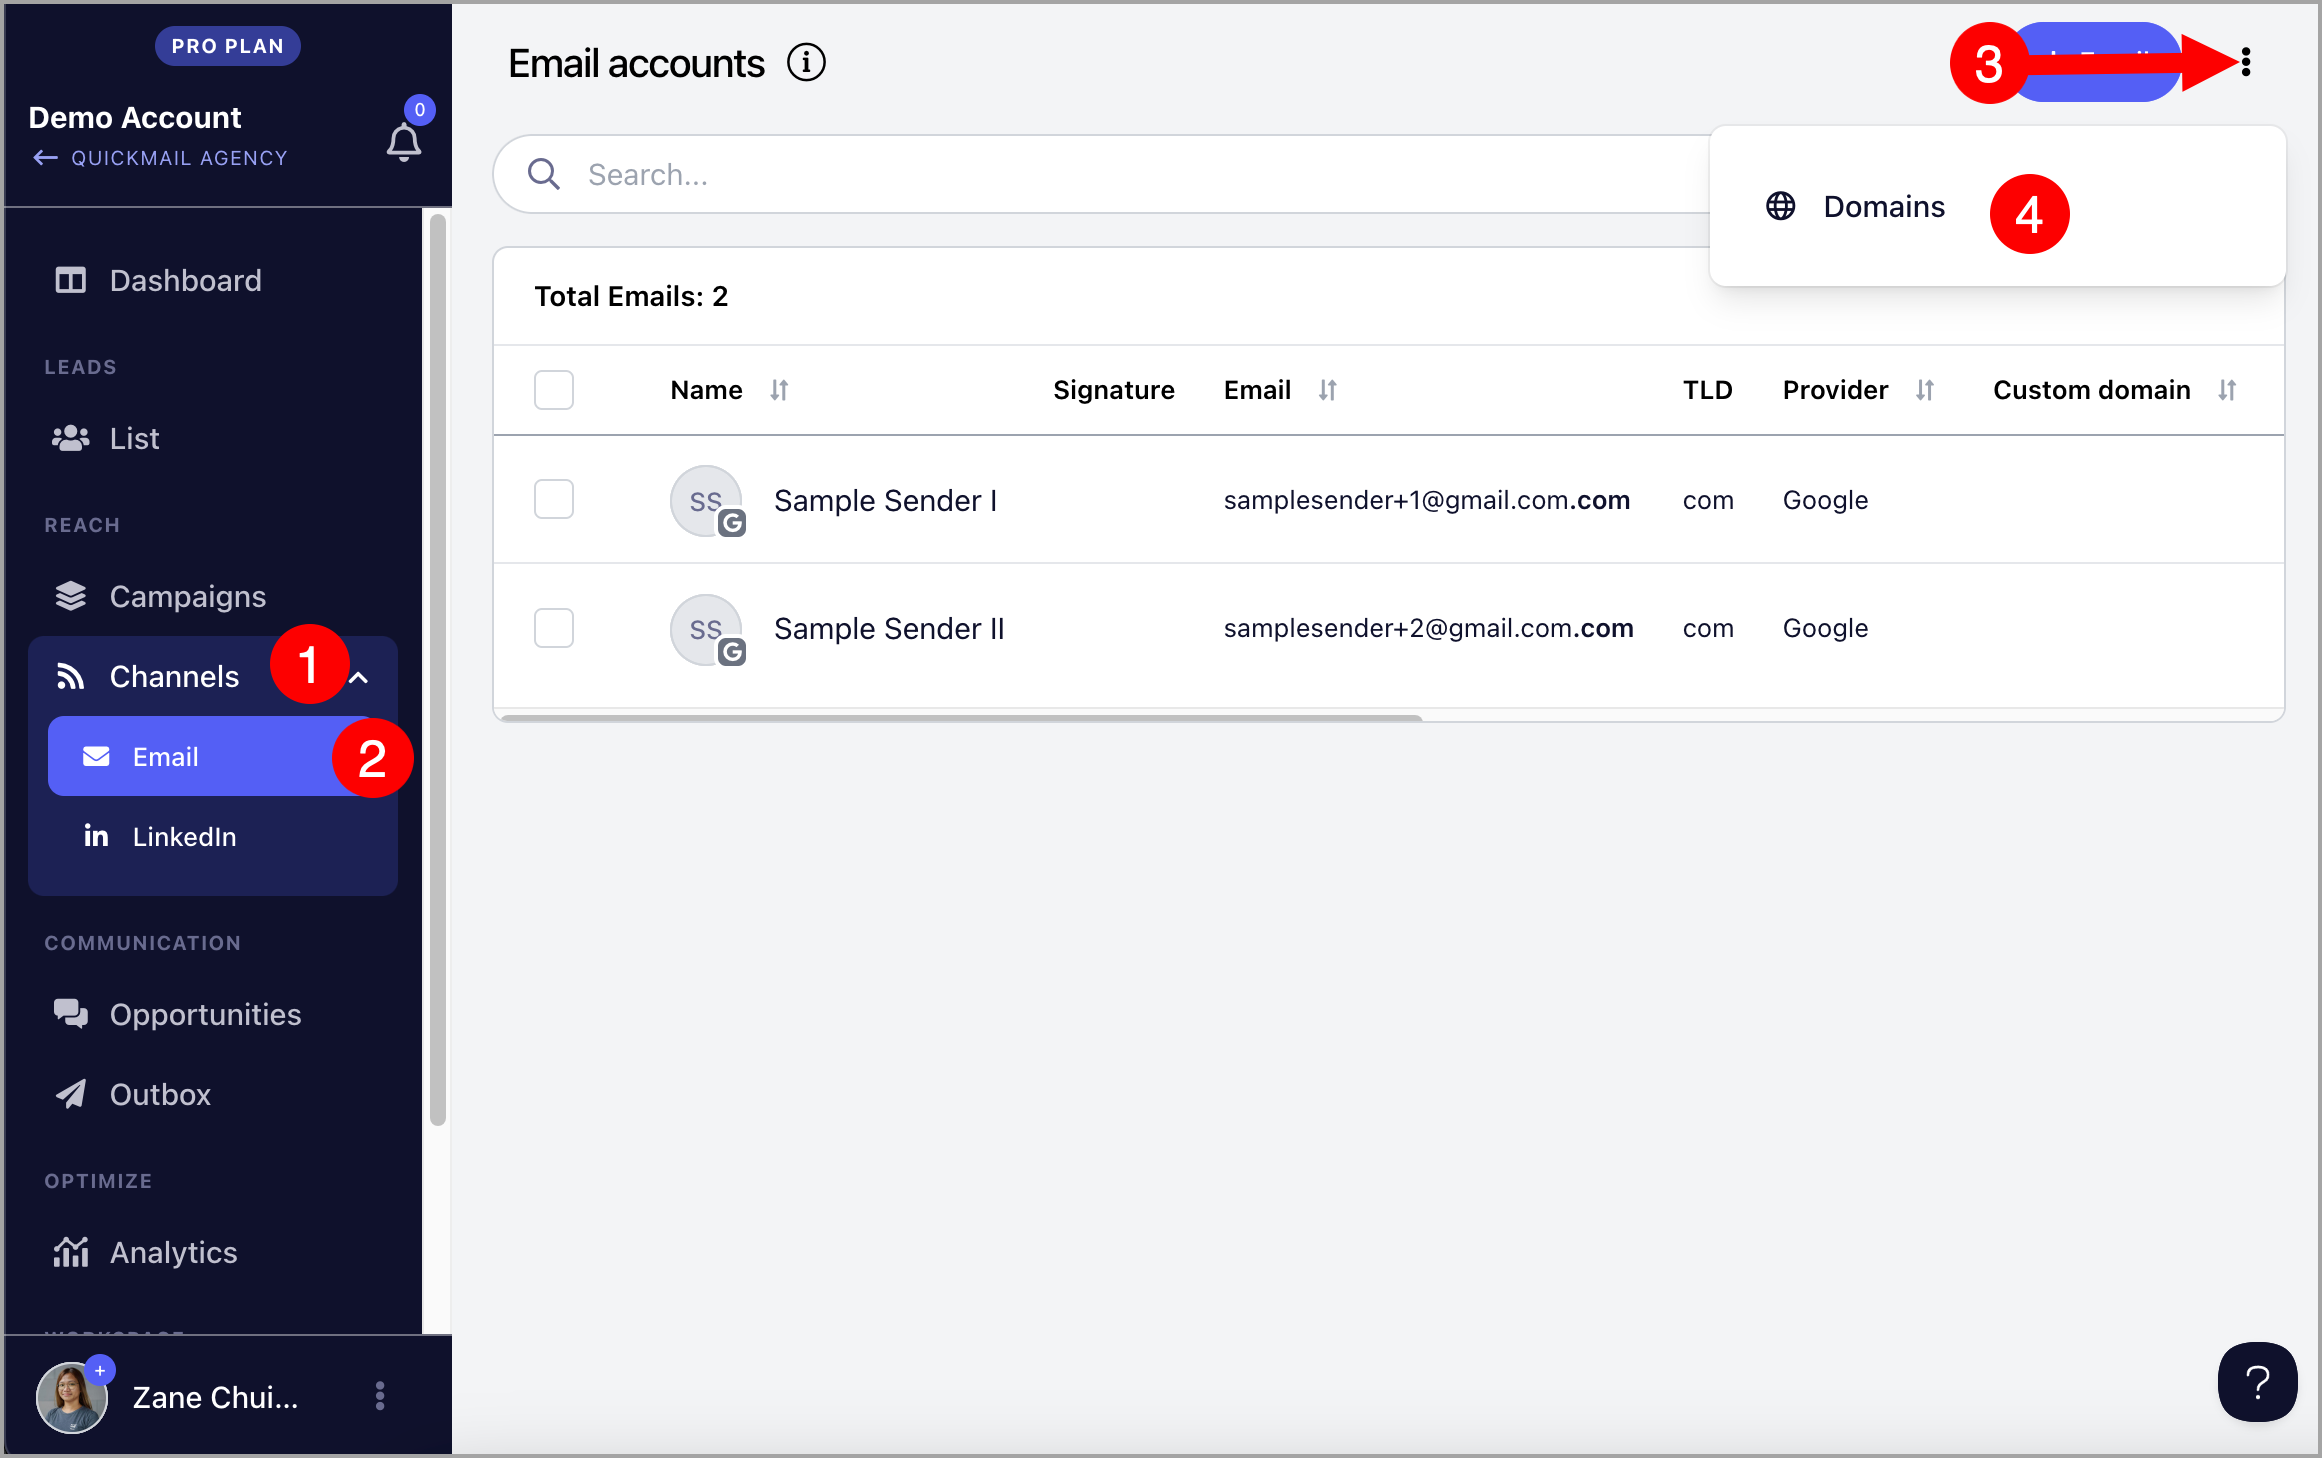Viewport: 2322px width, 1458px height.
Task: Open Outbox in sidebar
Action: point(160,1094)
